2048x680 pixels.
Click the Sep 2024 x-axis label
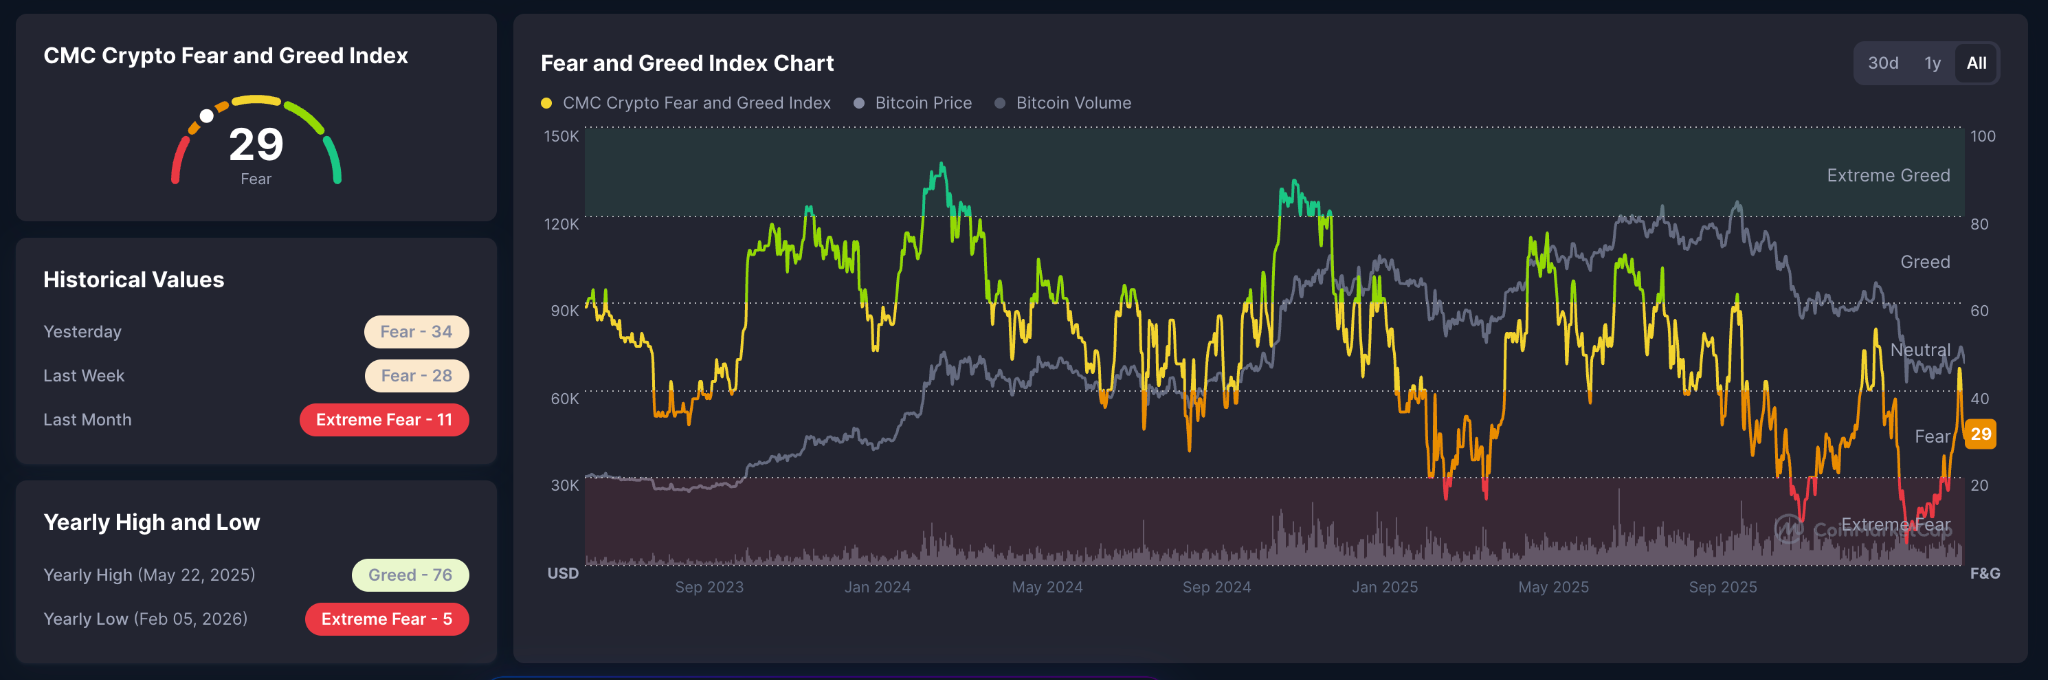point(1216,587)
